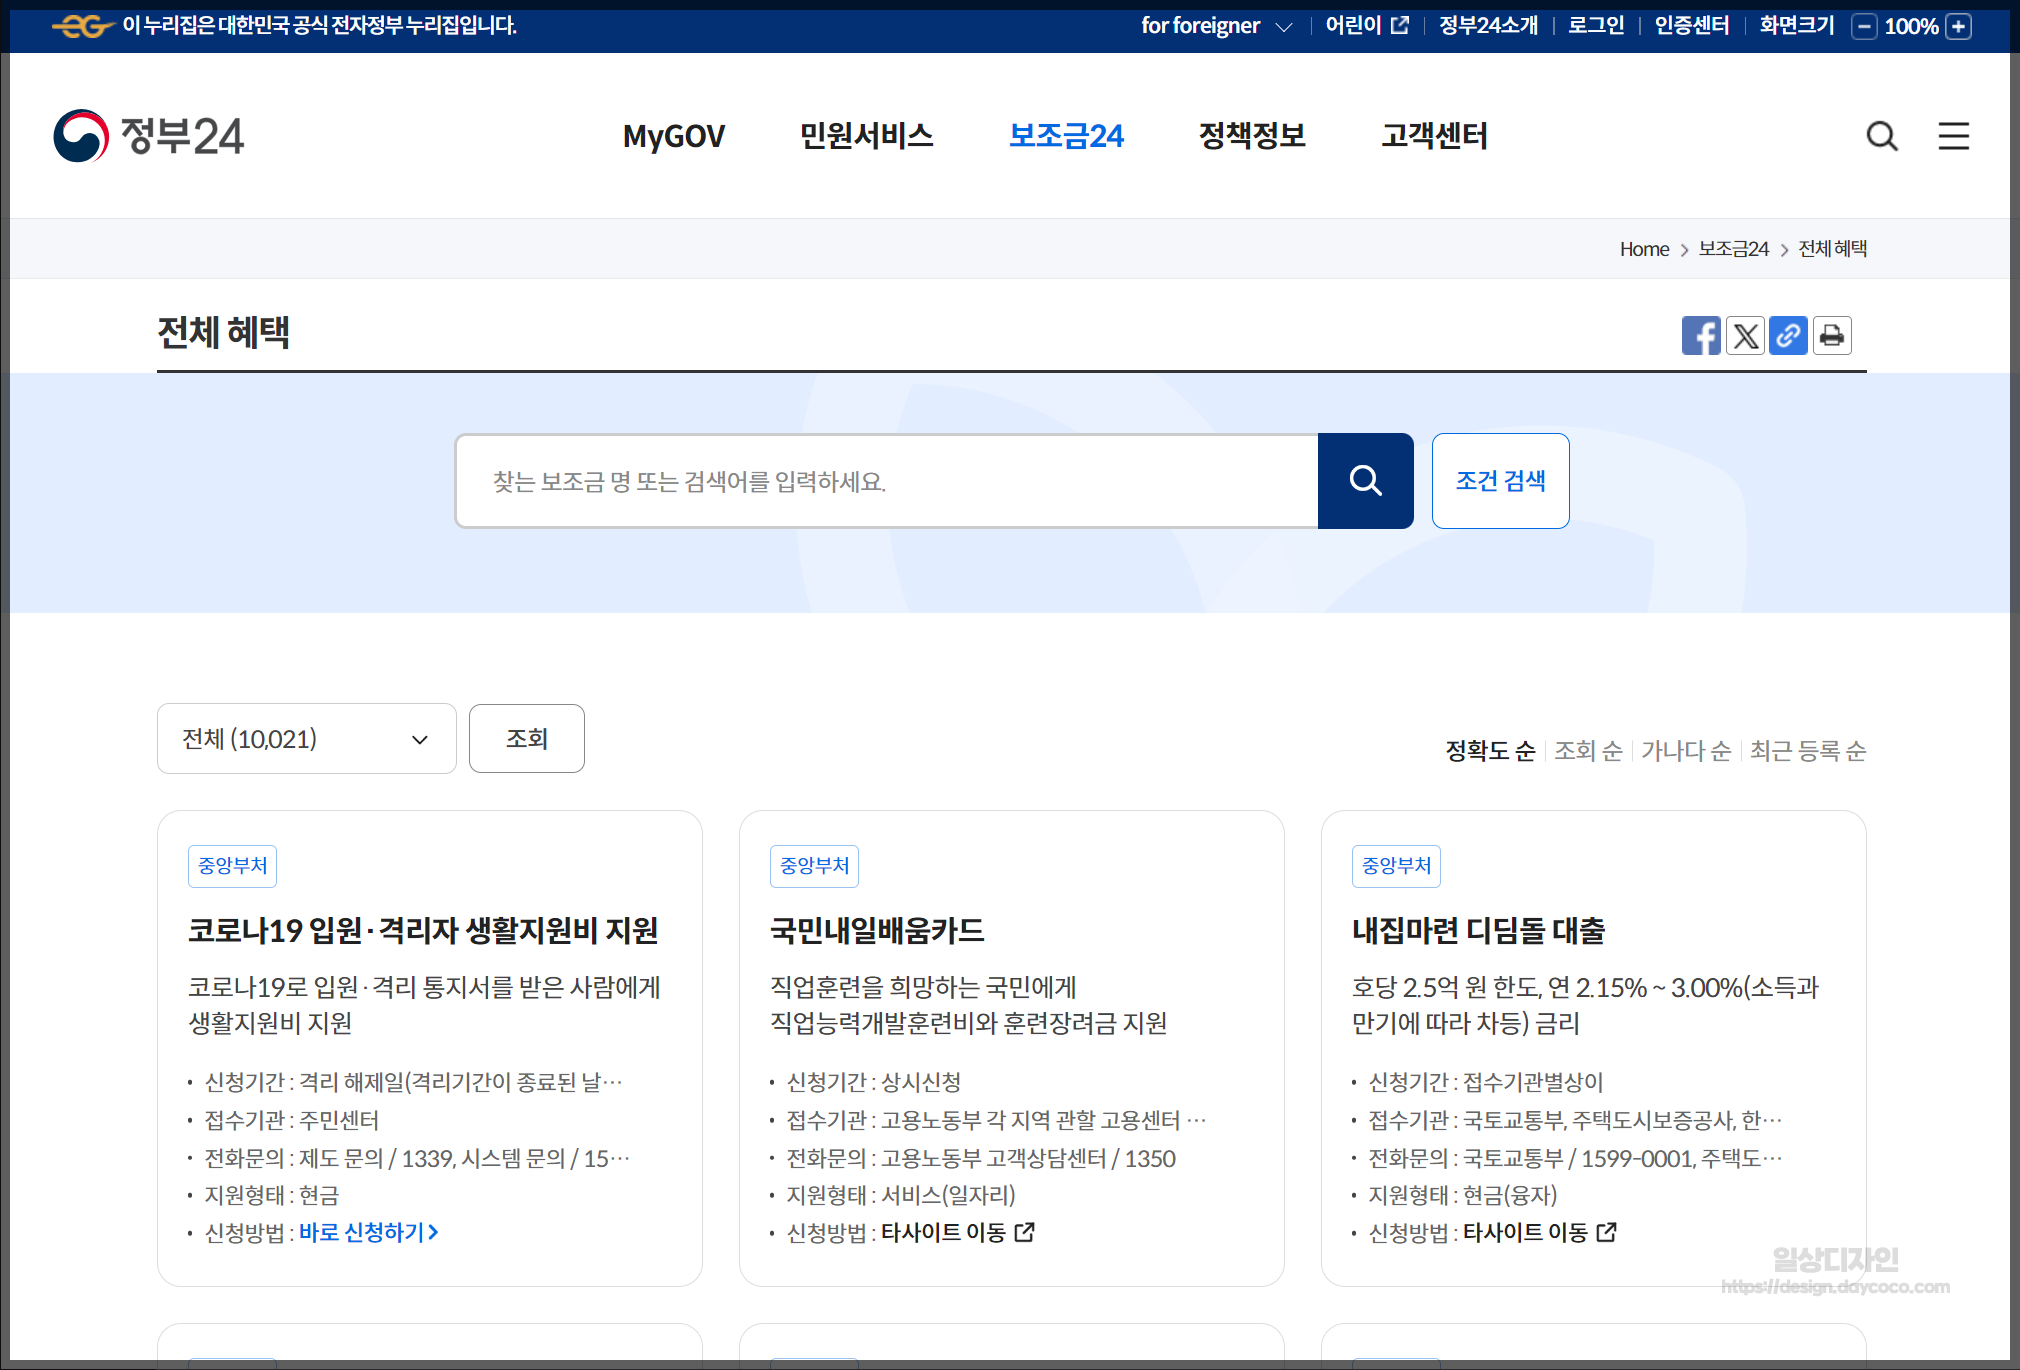Sort results by 가나다 순
Viewport: 2020px width, 1370px height.
pos(1686,751)
